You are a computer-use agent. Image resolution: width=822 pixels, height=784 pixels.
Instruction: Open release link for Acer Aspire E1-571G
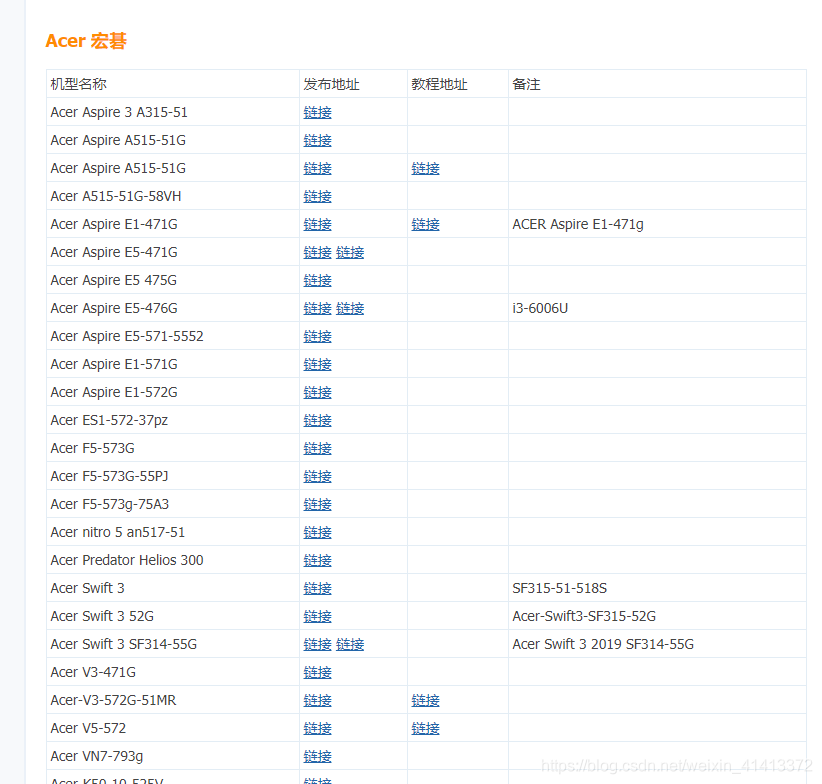tap(317, 364)
